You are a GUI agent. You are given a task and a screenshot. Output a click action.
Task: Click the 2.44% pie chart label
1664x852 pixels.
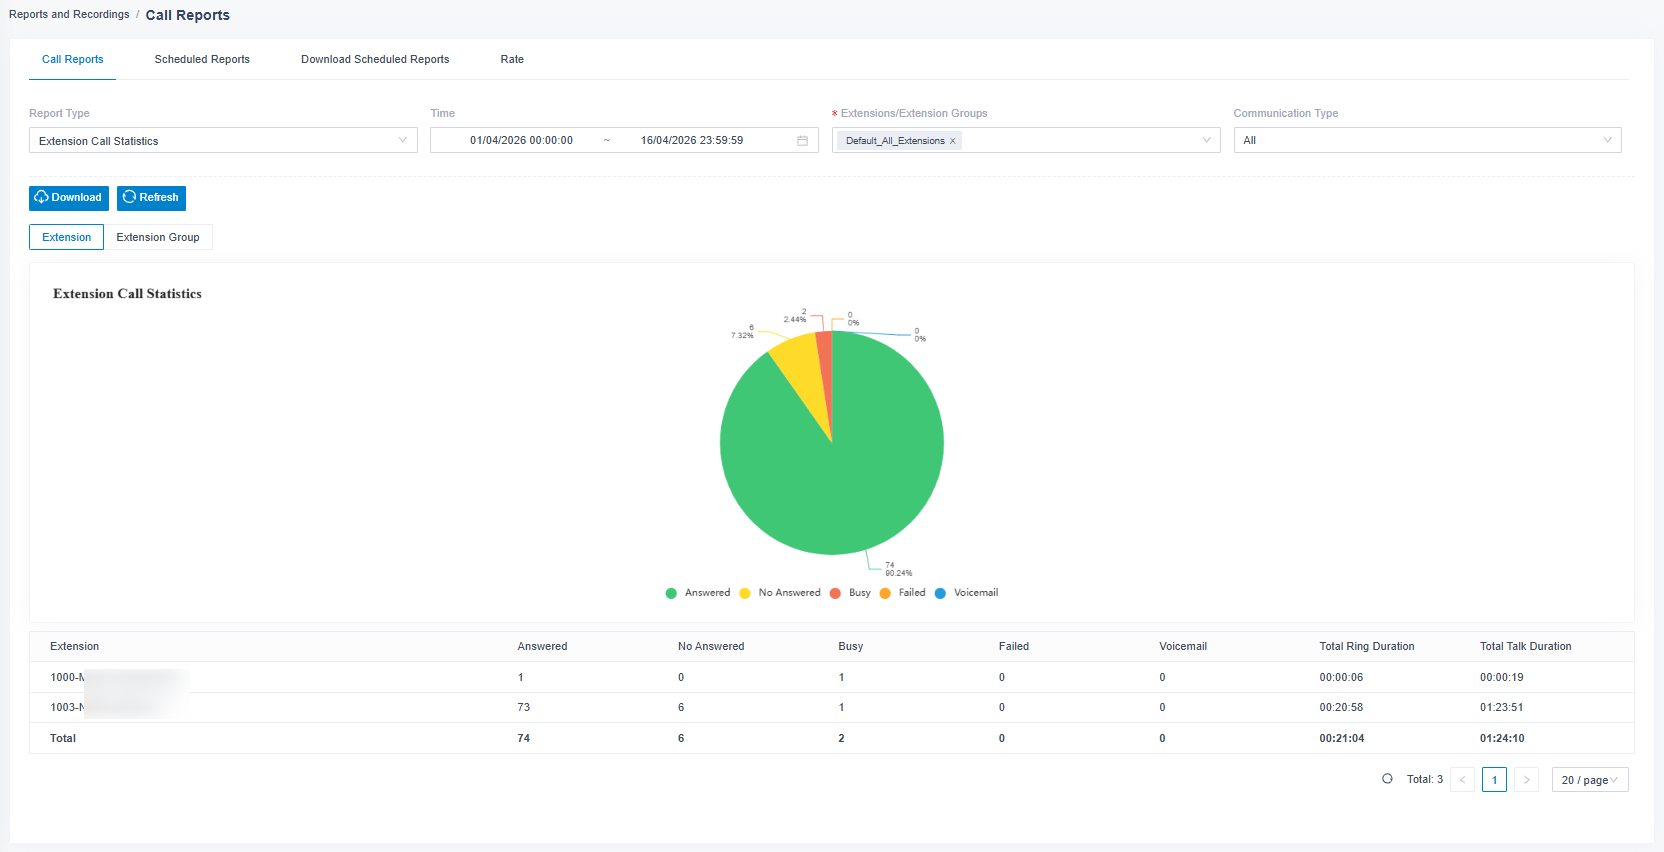click(x=795, y=319)
